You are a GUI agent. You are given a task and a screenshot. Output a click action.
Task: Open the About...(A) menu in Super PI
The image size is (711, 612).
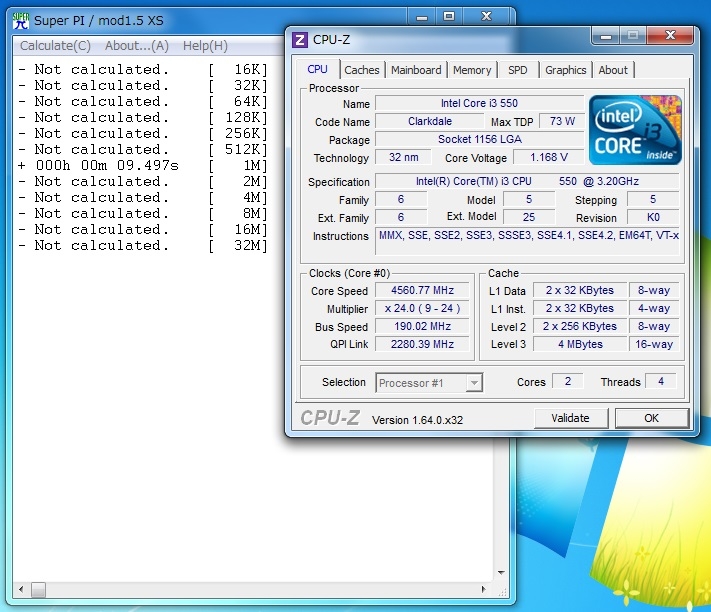click(137, 46)
